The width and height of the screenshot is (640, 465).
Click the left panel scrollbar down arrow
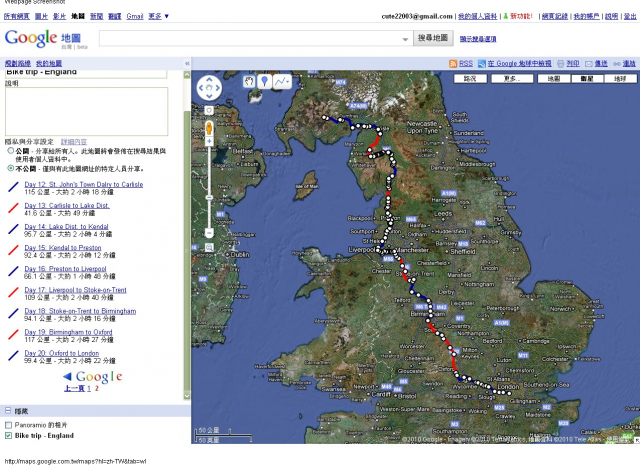187,396
